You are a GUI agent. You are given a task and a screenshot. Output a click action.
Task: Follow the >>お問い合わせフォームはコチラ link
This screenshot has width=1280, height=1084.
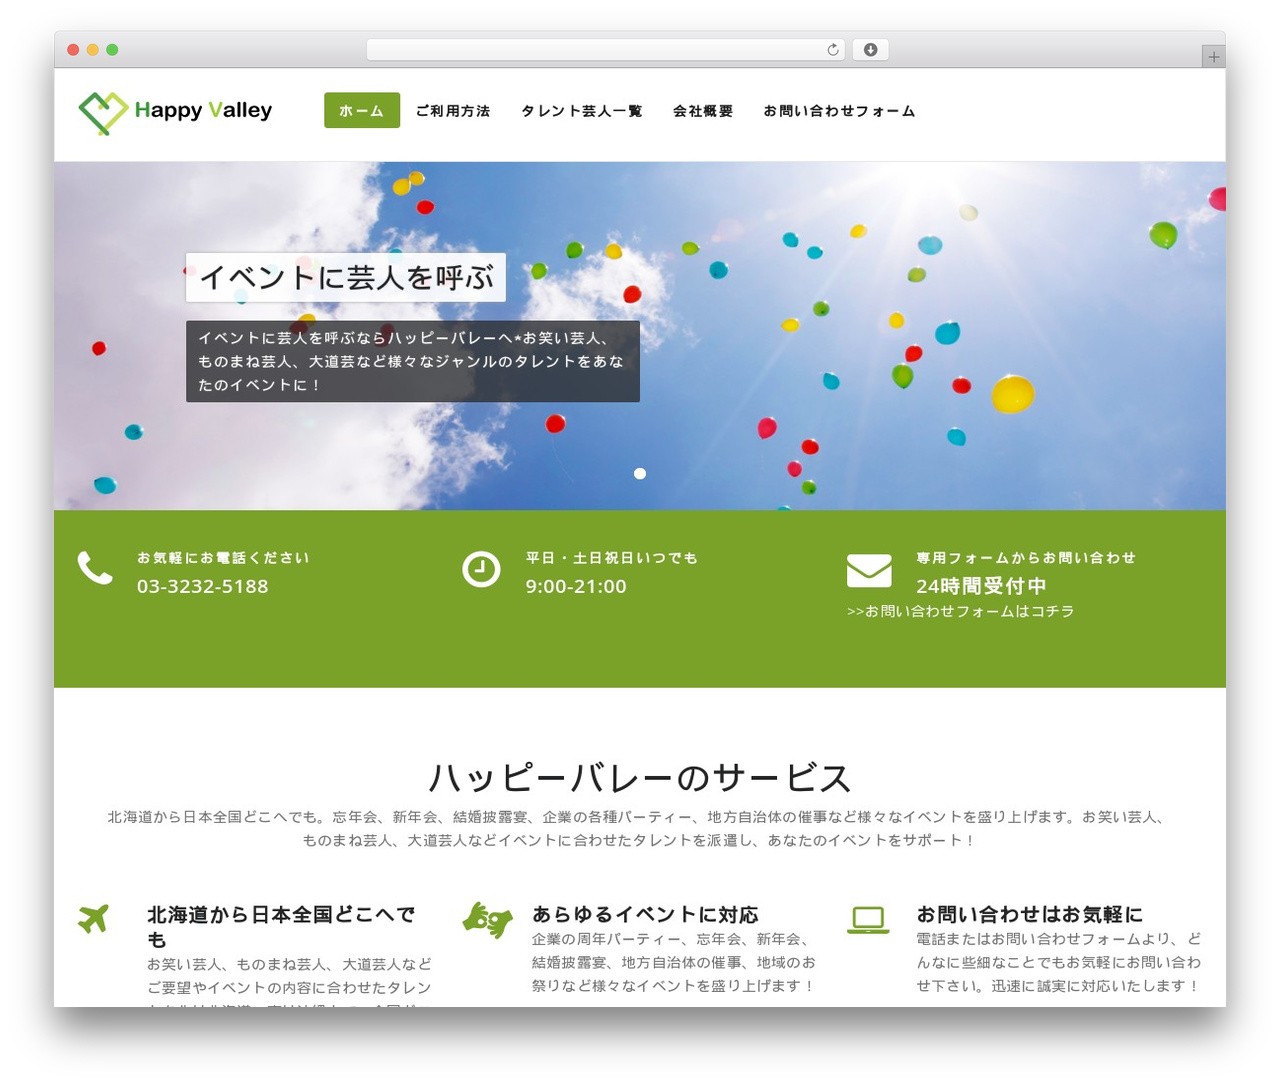(x=960, y=611)
